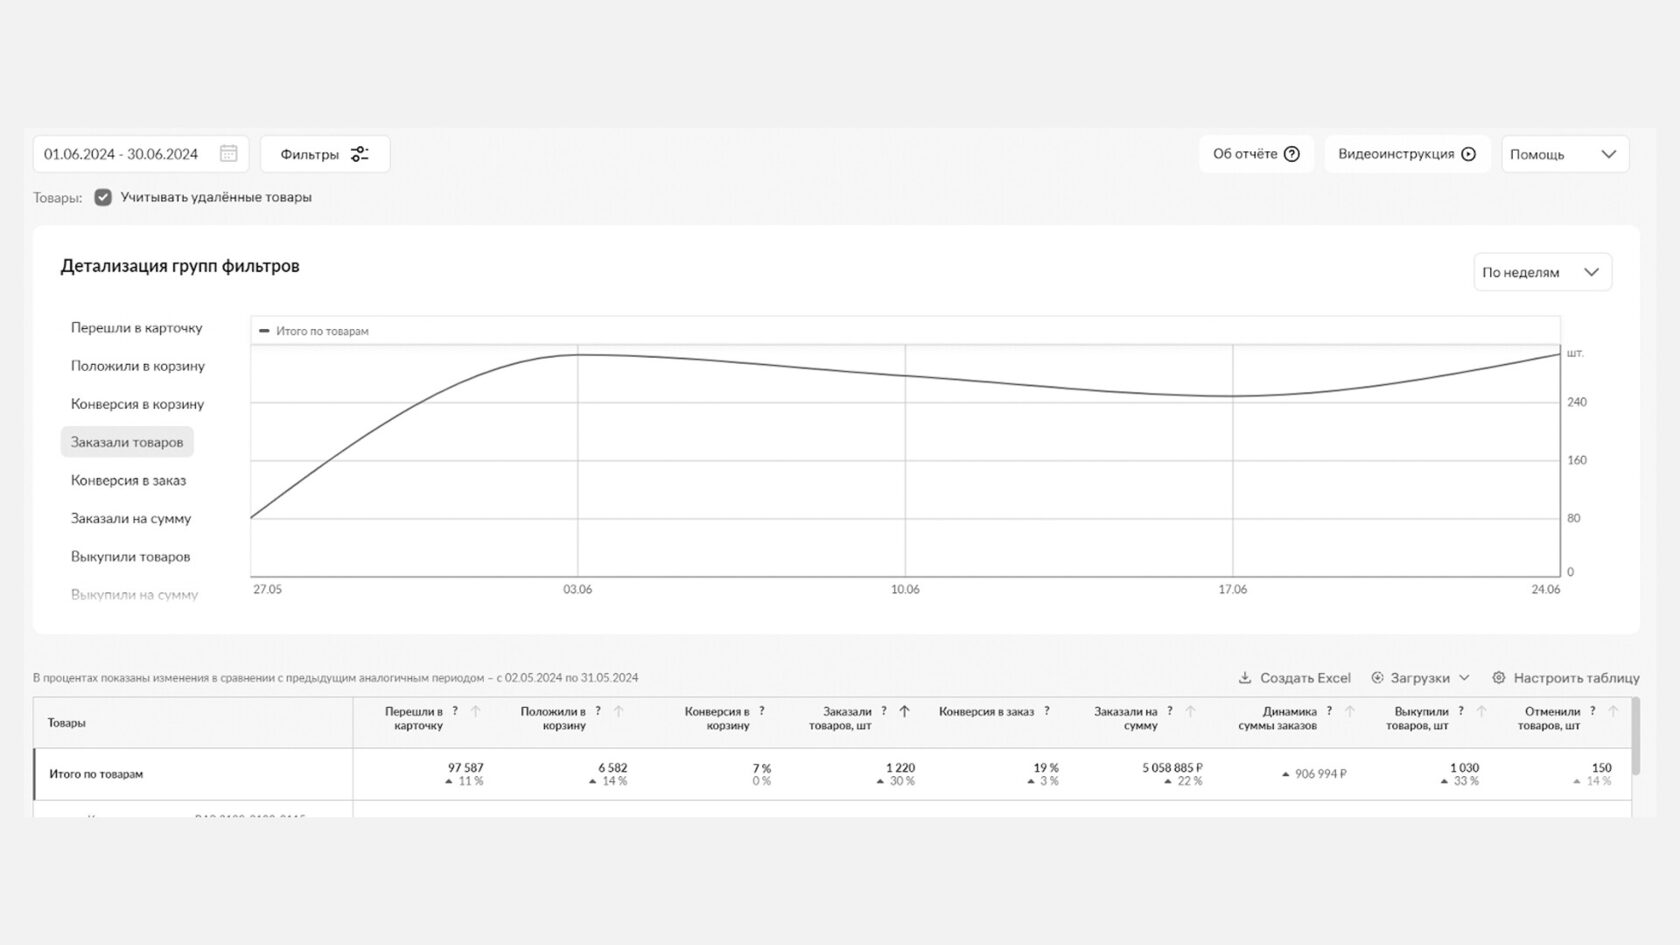Image resolution: width=1680 pixels, height=945 pixels.
Task: Click help icon next to Конверсия в заказ
Action: tap(1047, 711)
